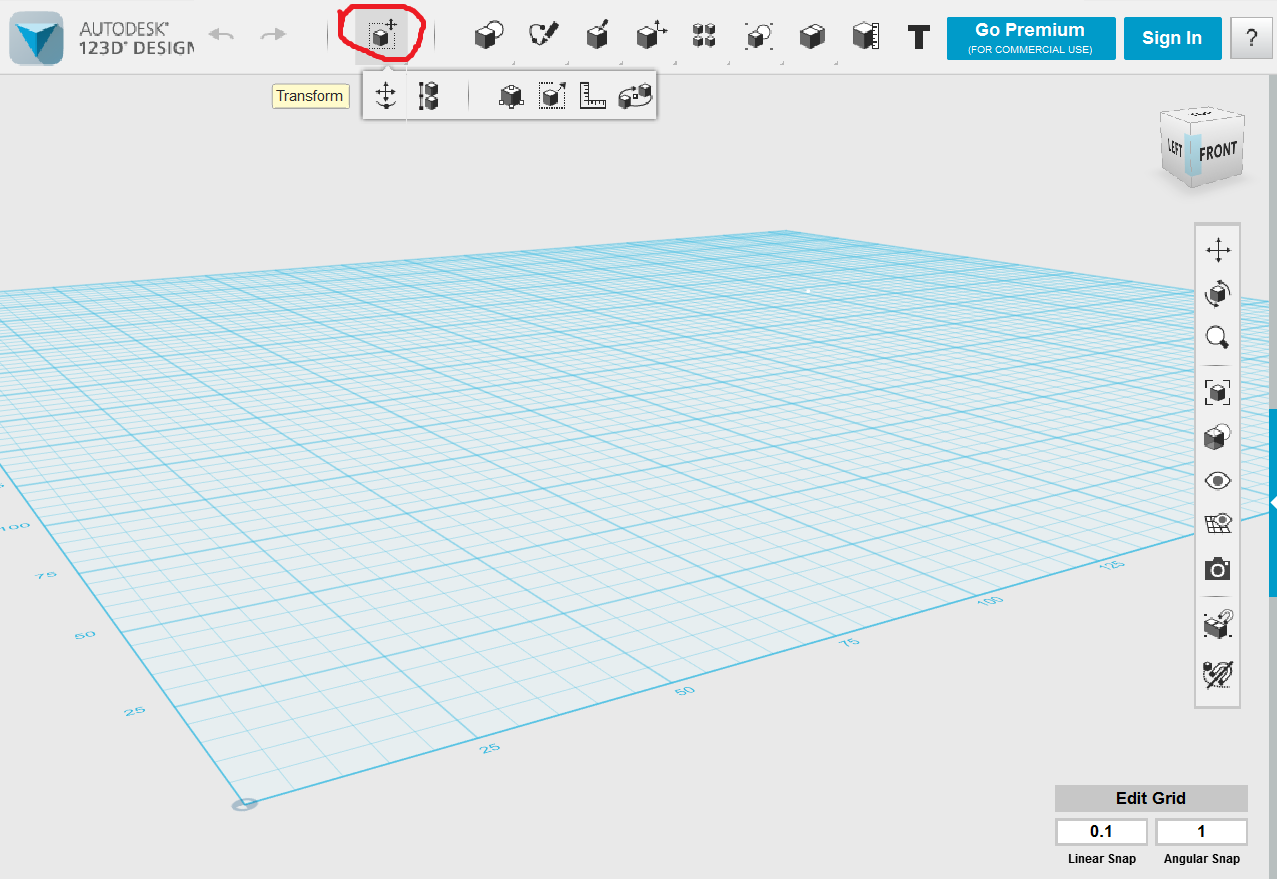
Task: Open the Construct tools menu
Action: tap(597, 37)
